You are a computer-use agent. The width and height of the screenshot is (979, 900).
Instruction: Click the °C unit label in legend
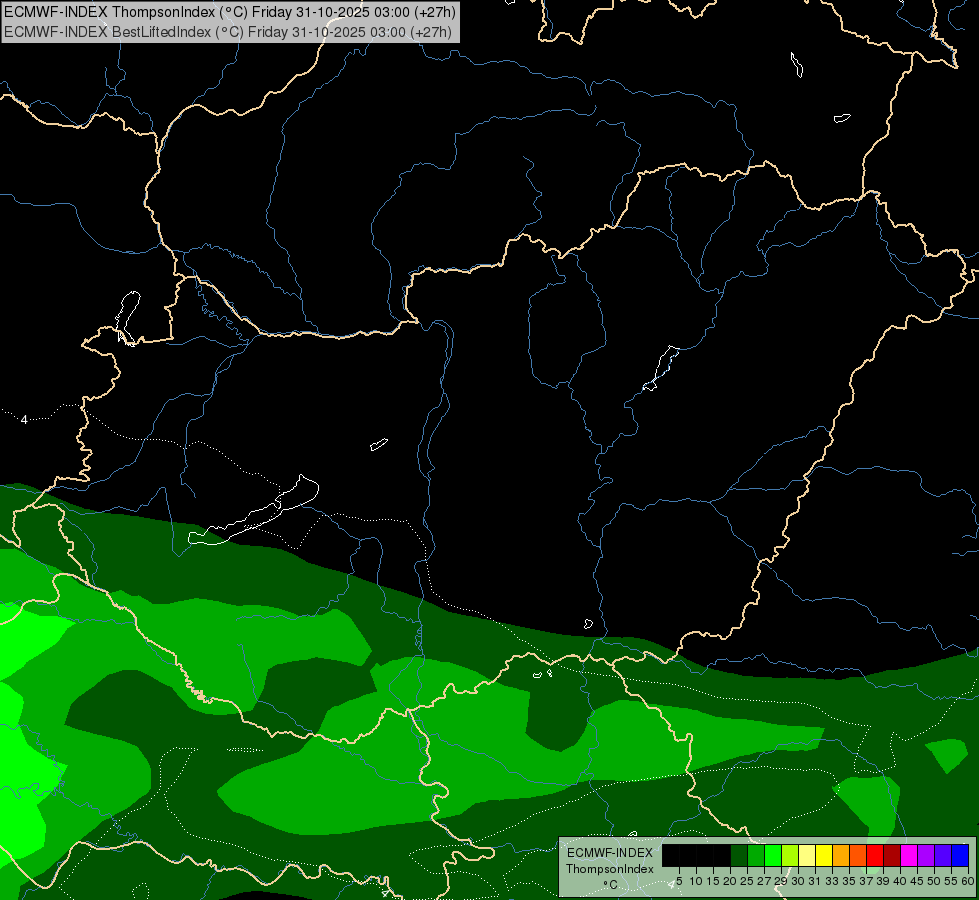[610, 884]
